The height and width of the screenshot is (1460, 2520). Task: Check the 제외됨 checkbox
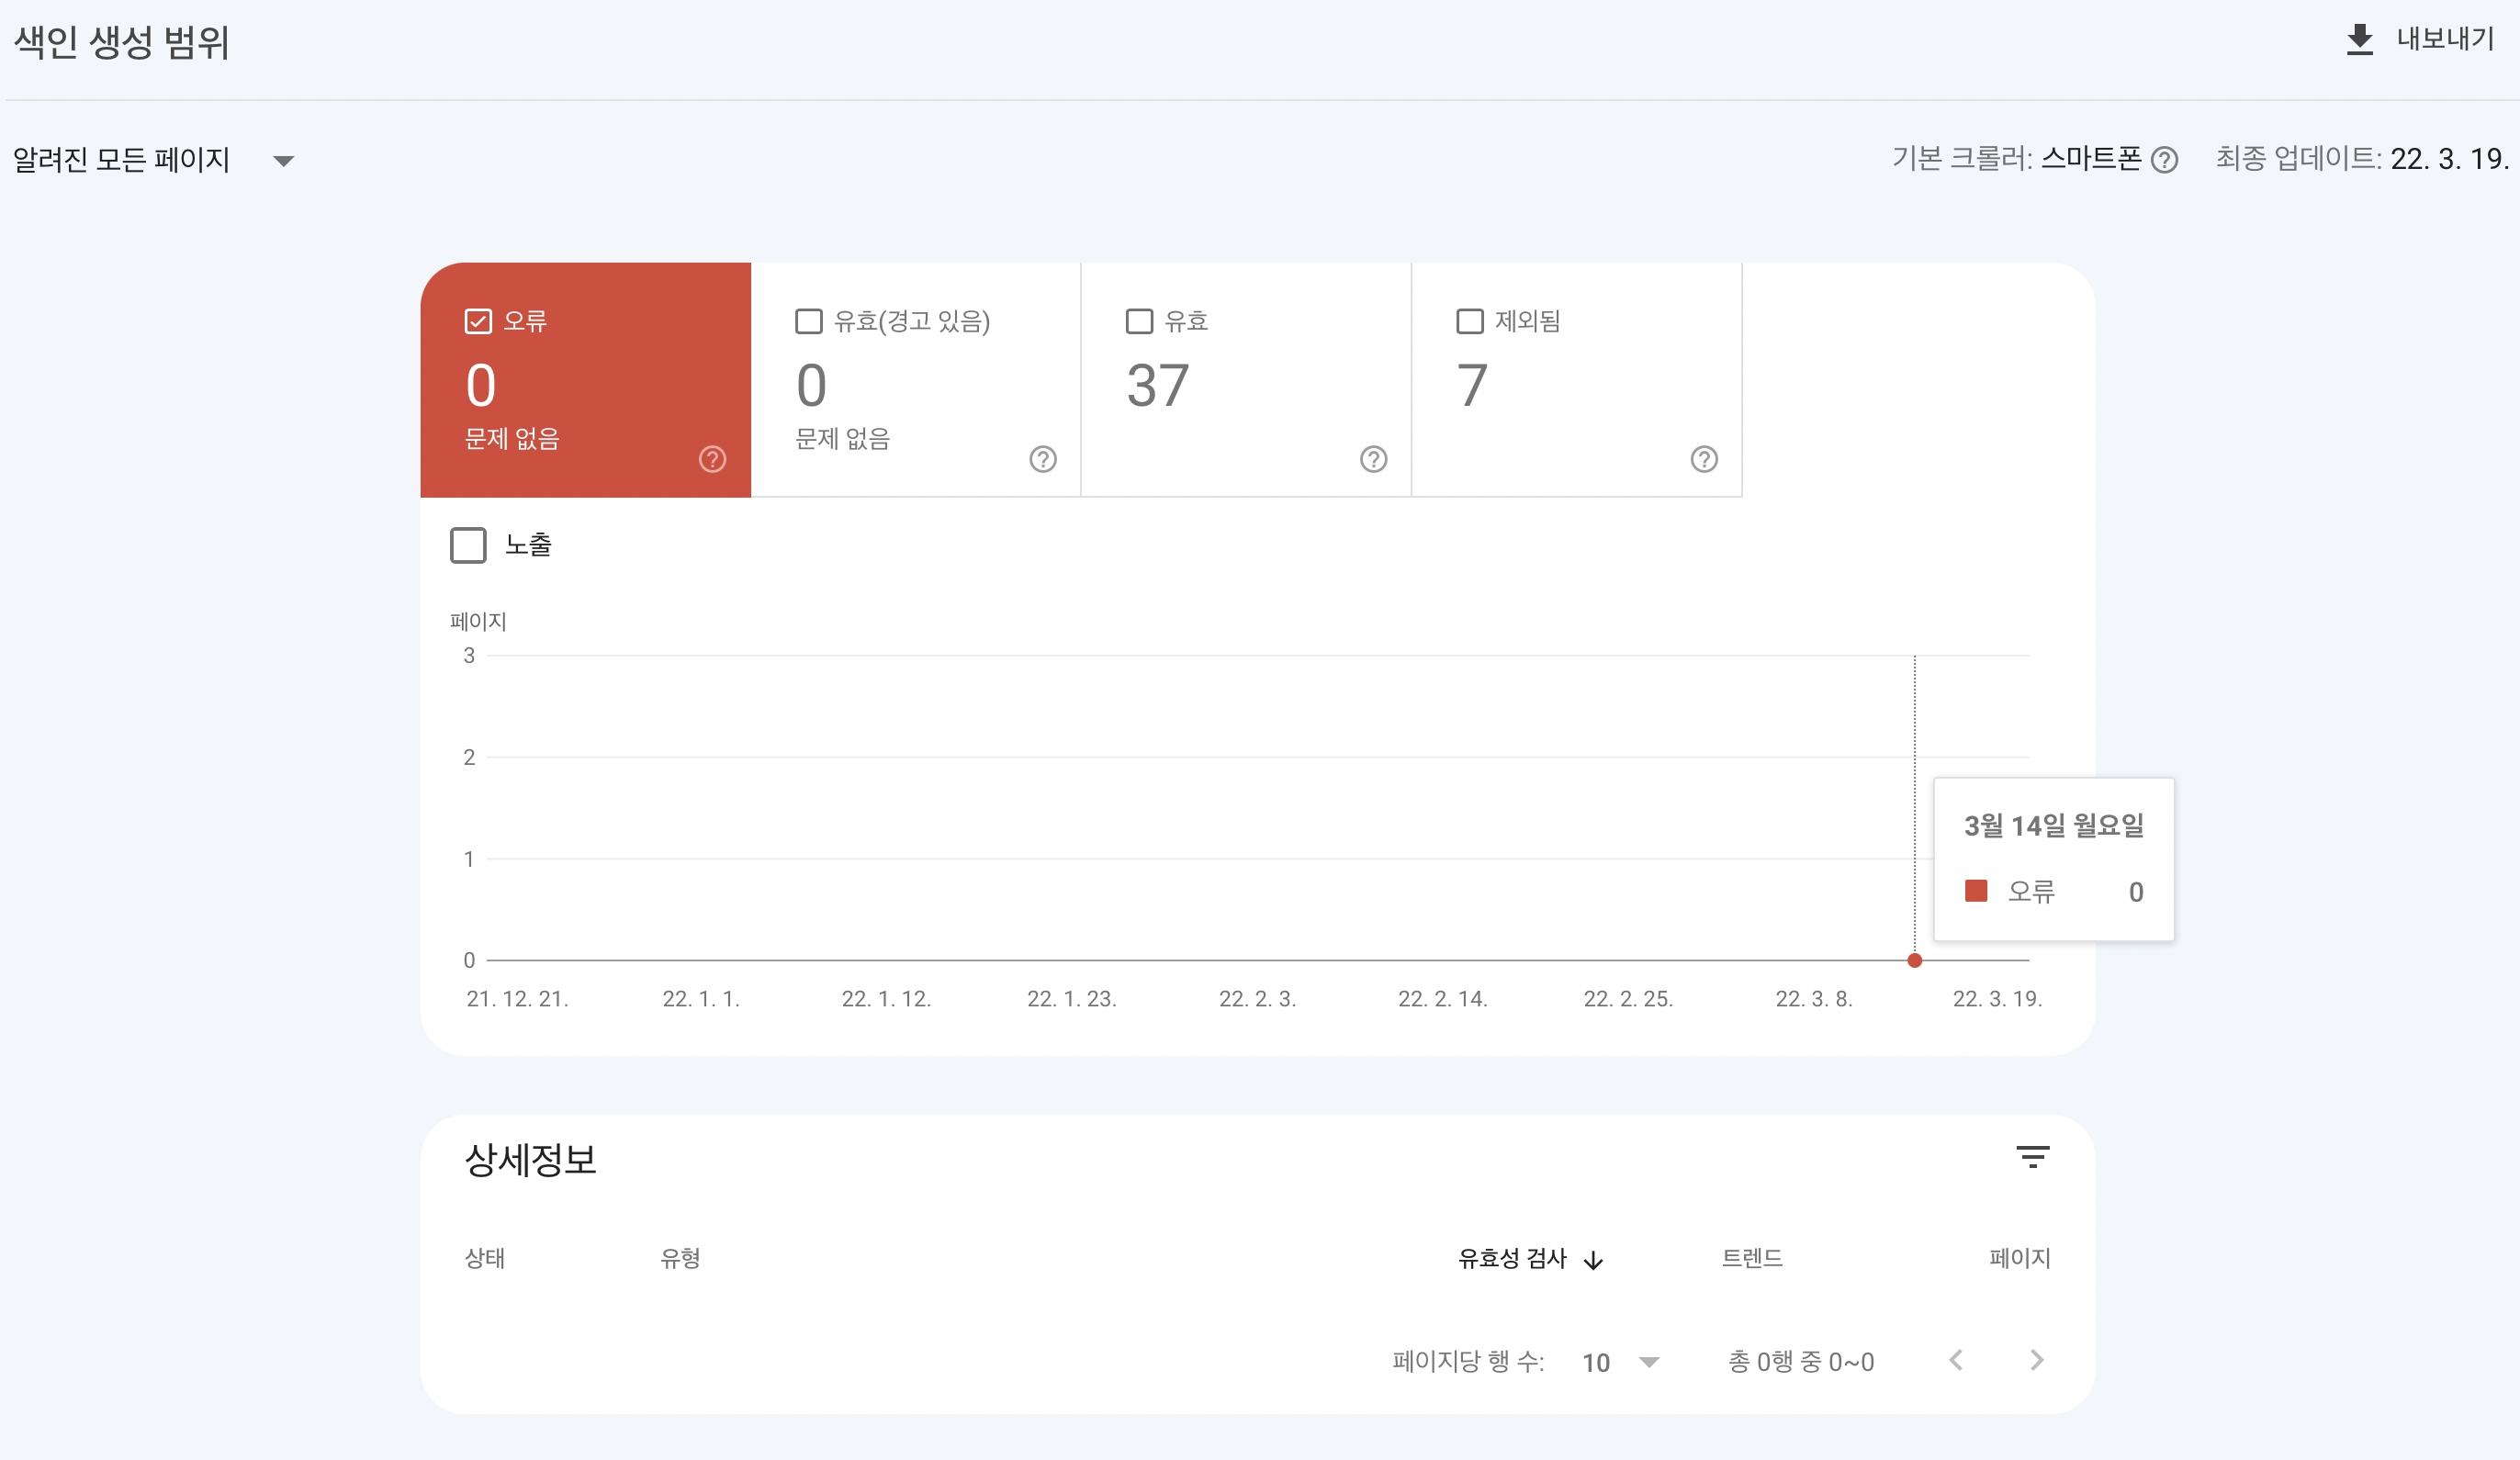coord(1469,321)
